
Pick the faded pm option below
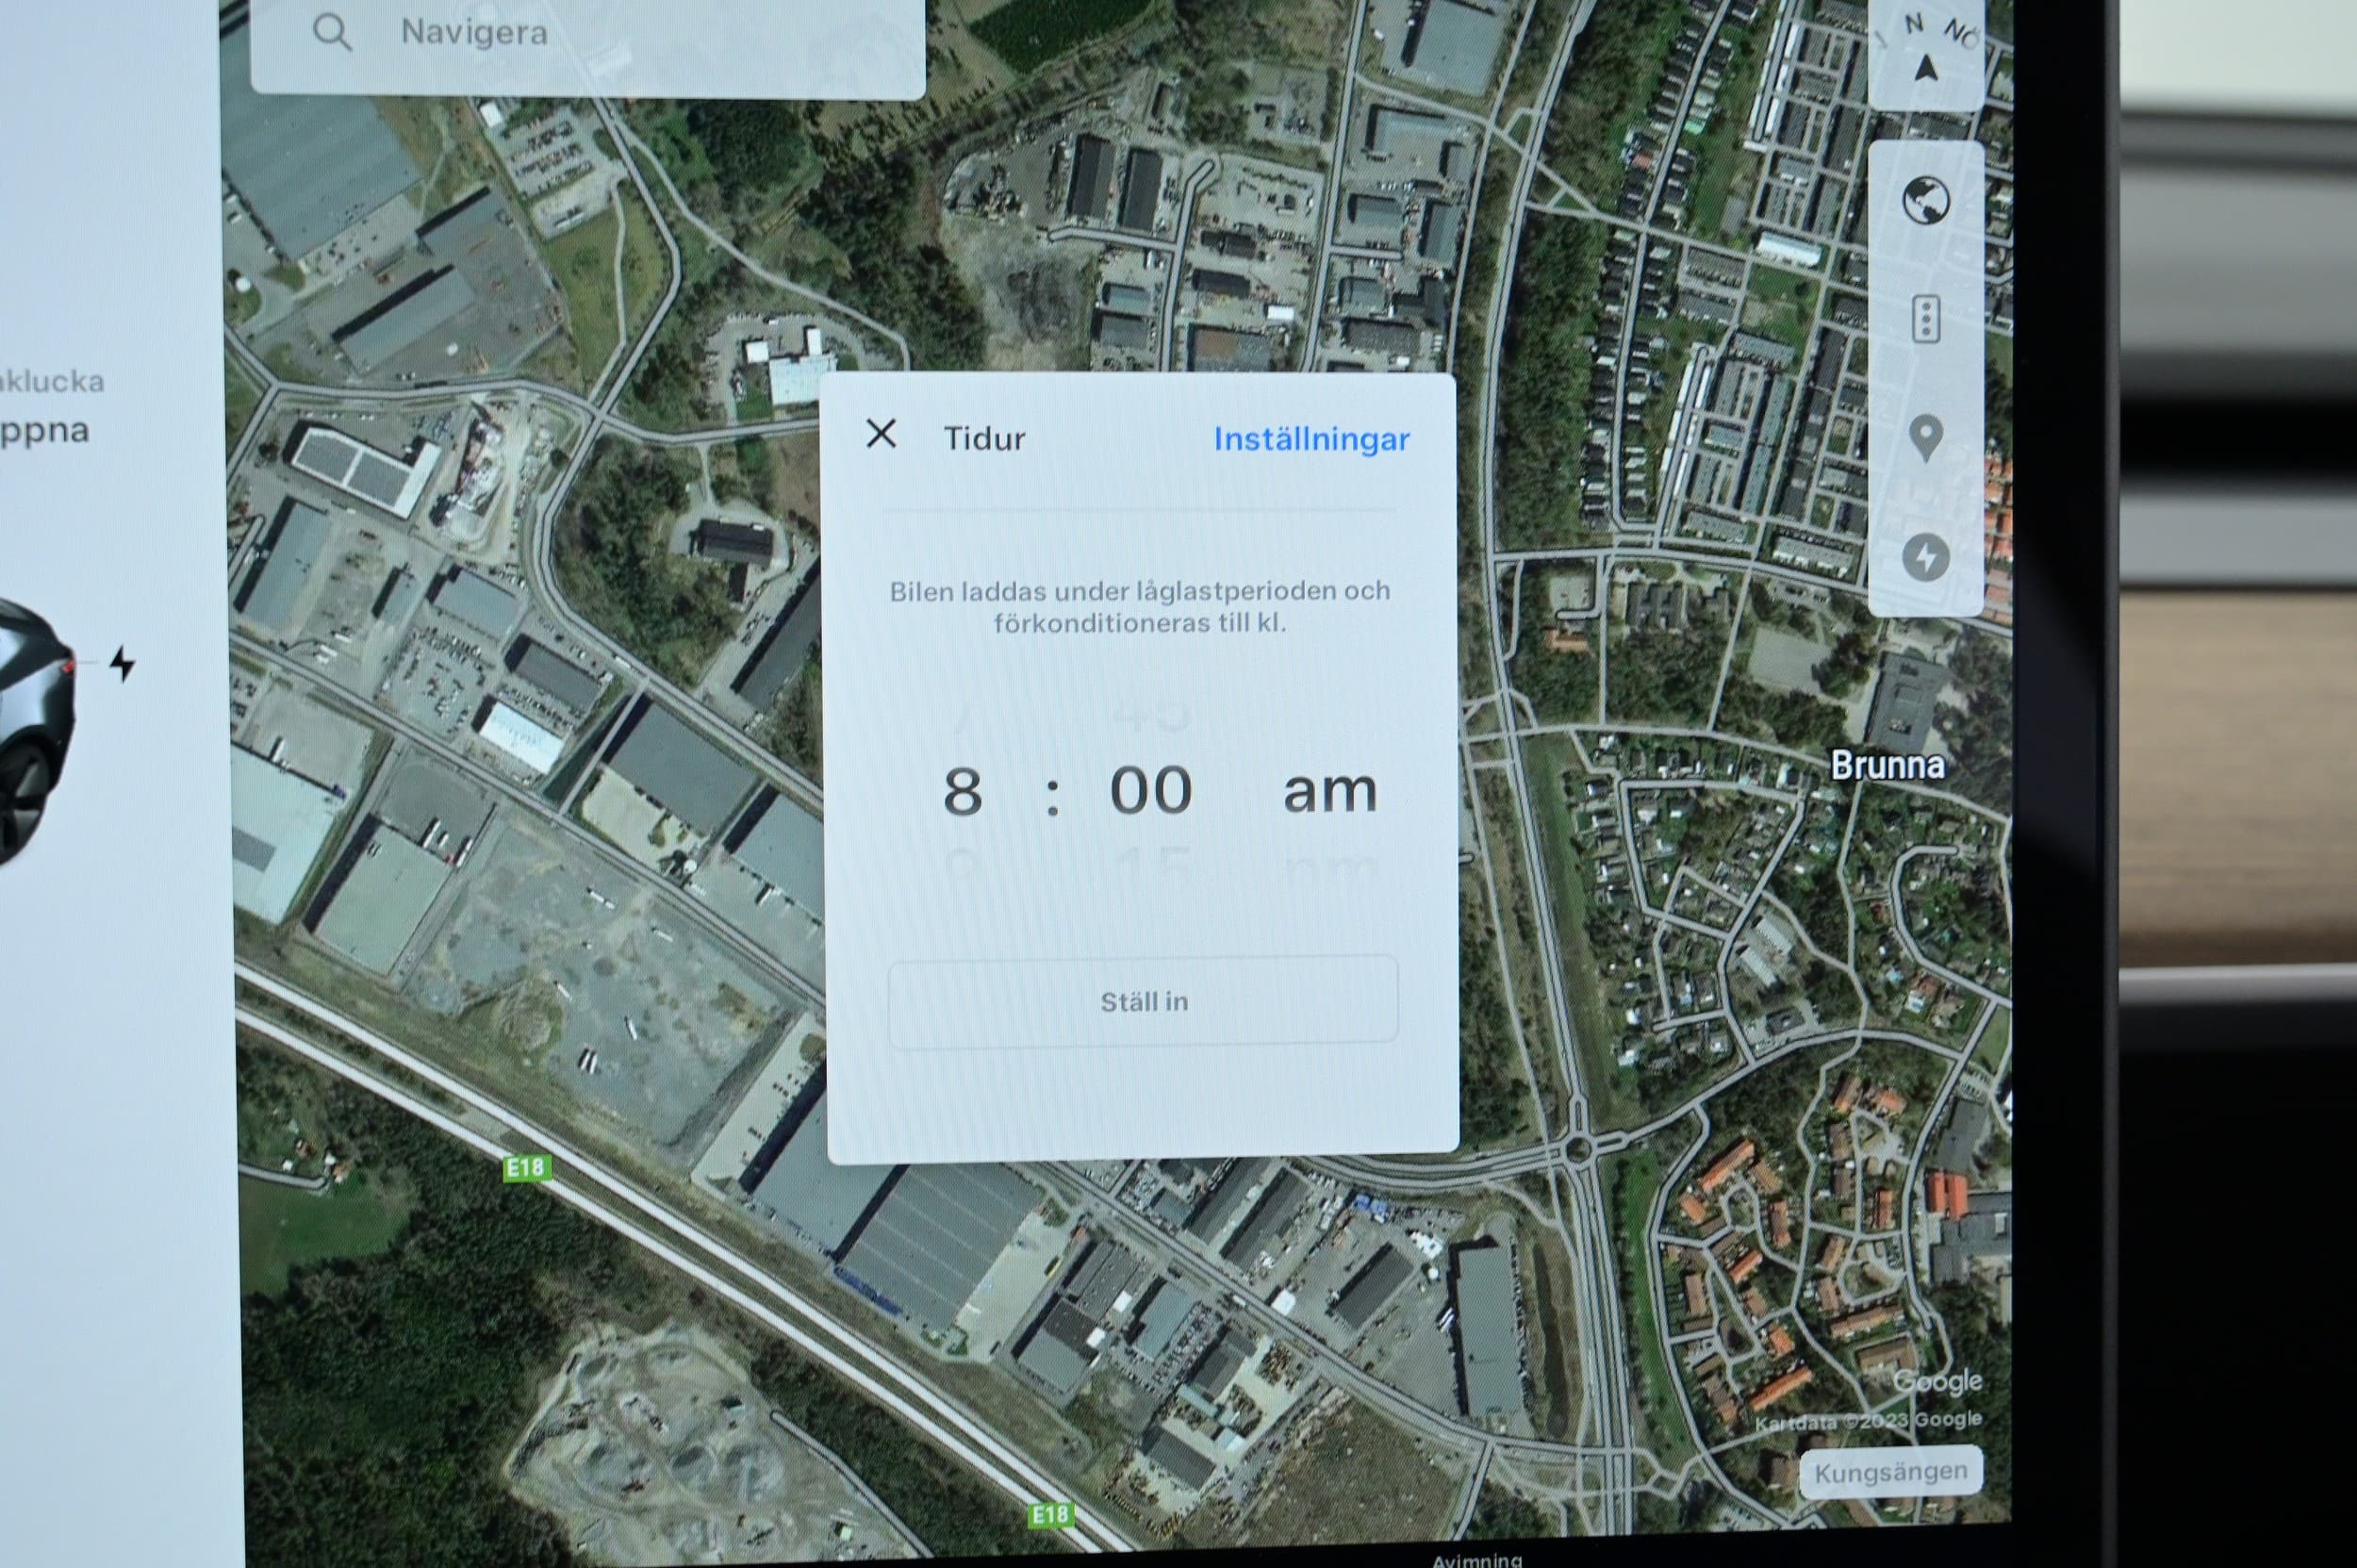(x=1330, y=870)
